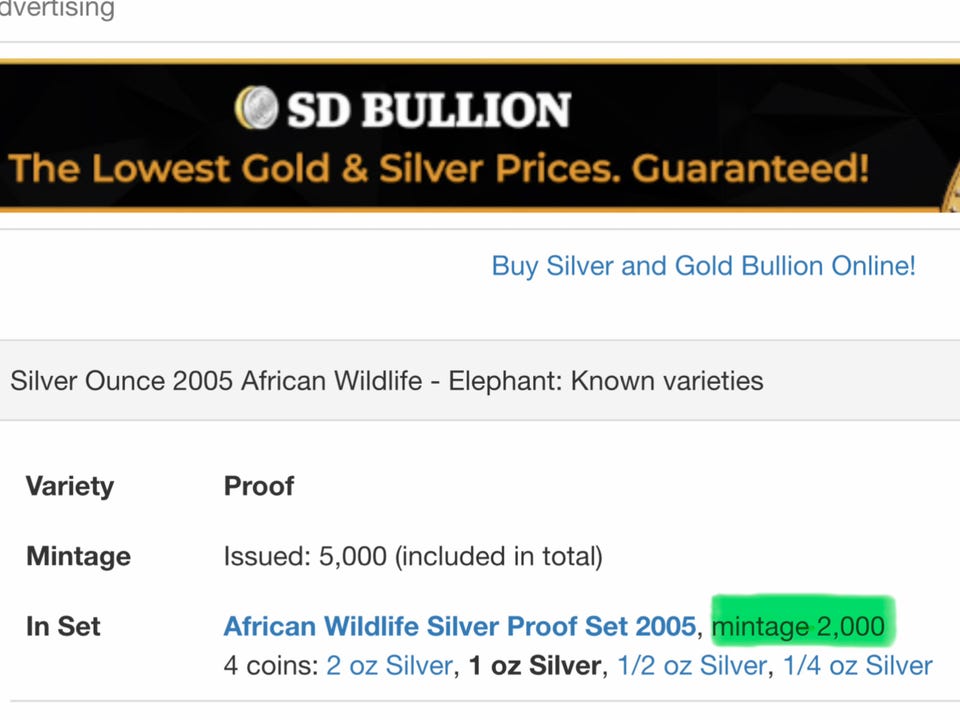Open African Wildlife Silver Proof Set 2005 link
This screenshot has height=720, width=960.
tap(459, 627)
